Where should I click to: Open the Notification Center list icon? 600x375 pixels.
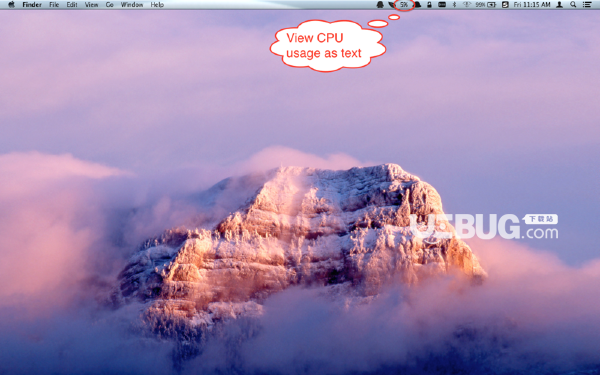coord(587,5)
